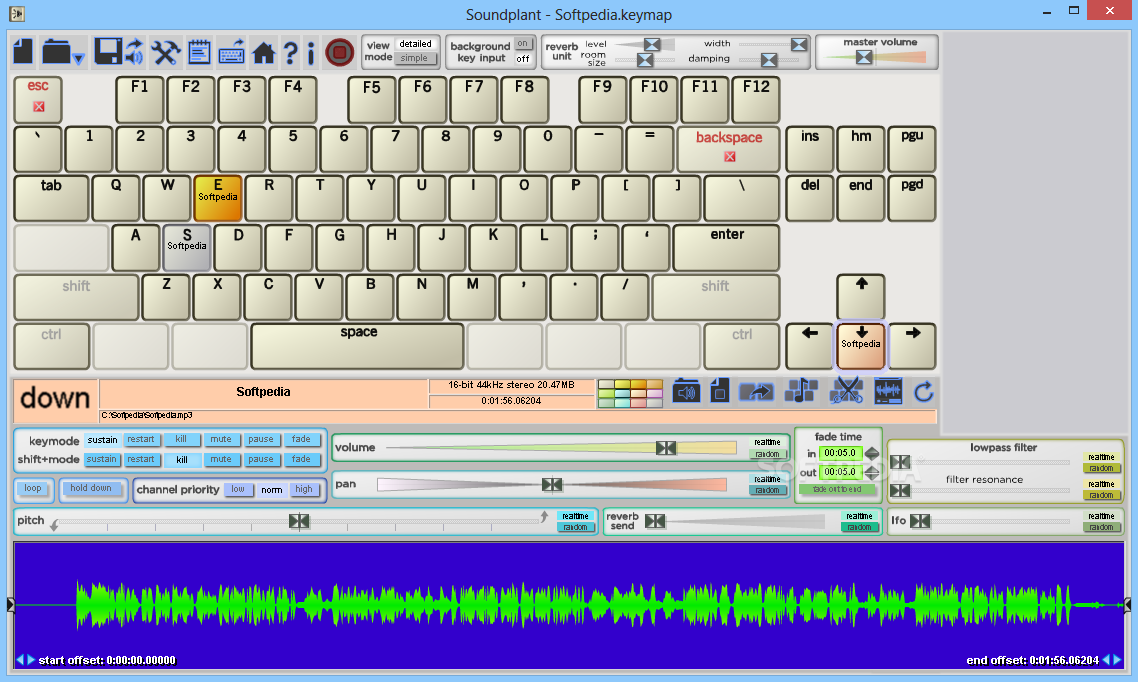Set shift+mode to pause
This screenshot has width=1138, height=682.
[x=261, y=459]
